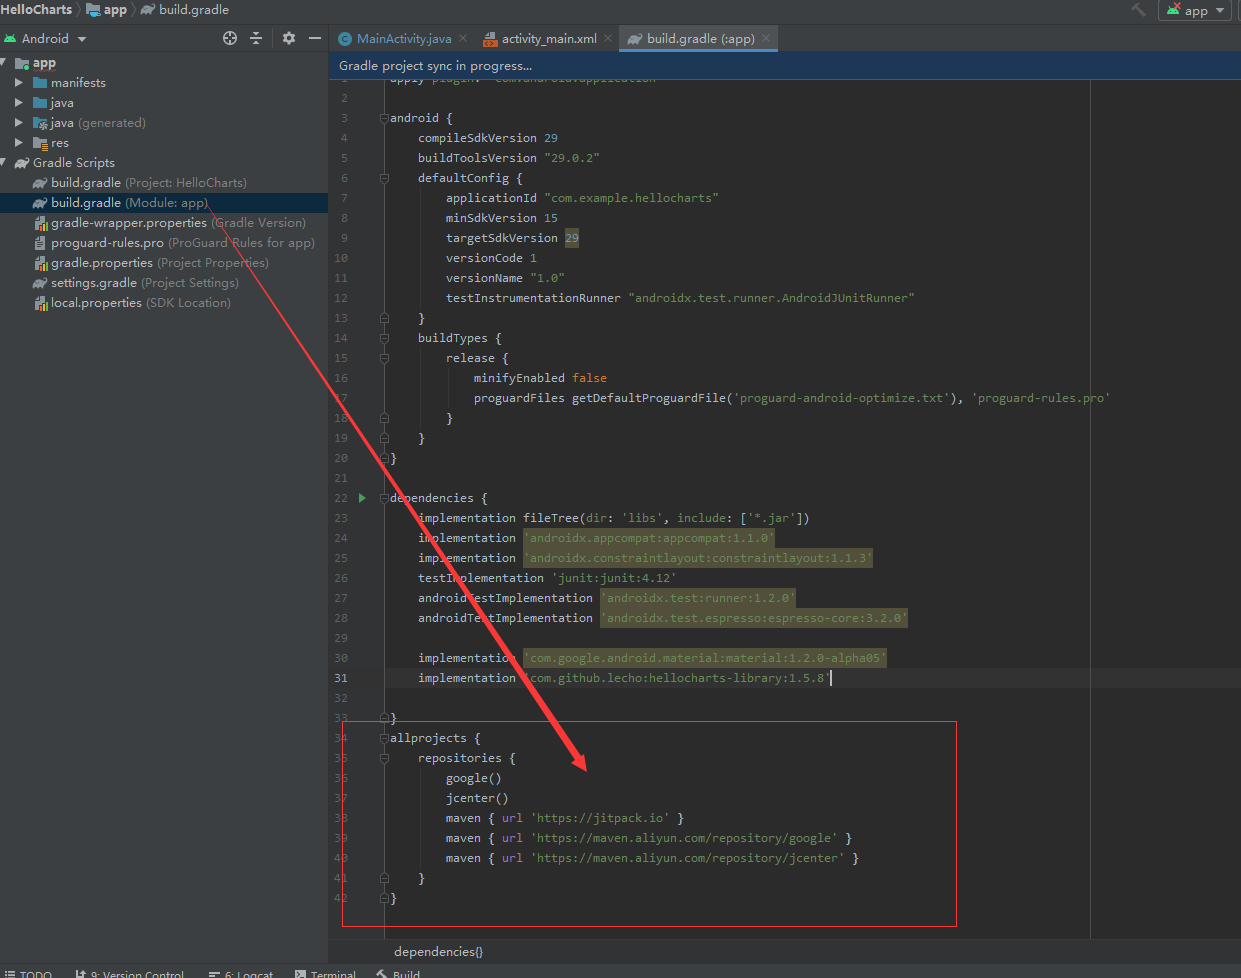Screen dimensions: 1241x978
Task: Collapse the buildTypes block fold arrow
Action: 383,338
